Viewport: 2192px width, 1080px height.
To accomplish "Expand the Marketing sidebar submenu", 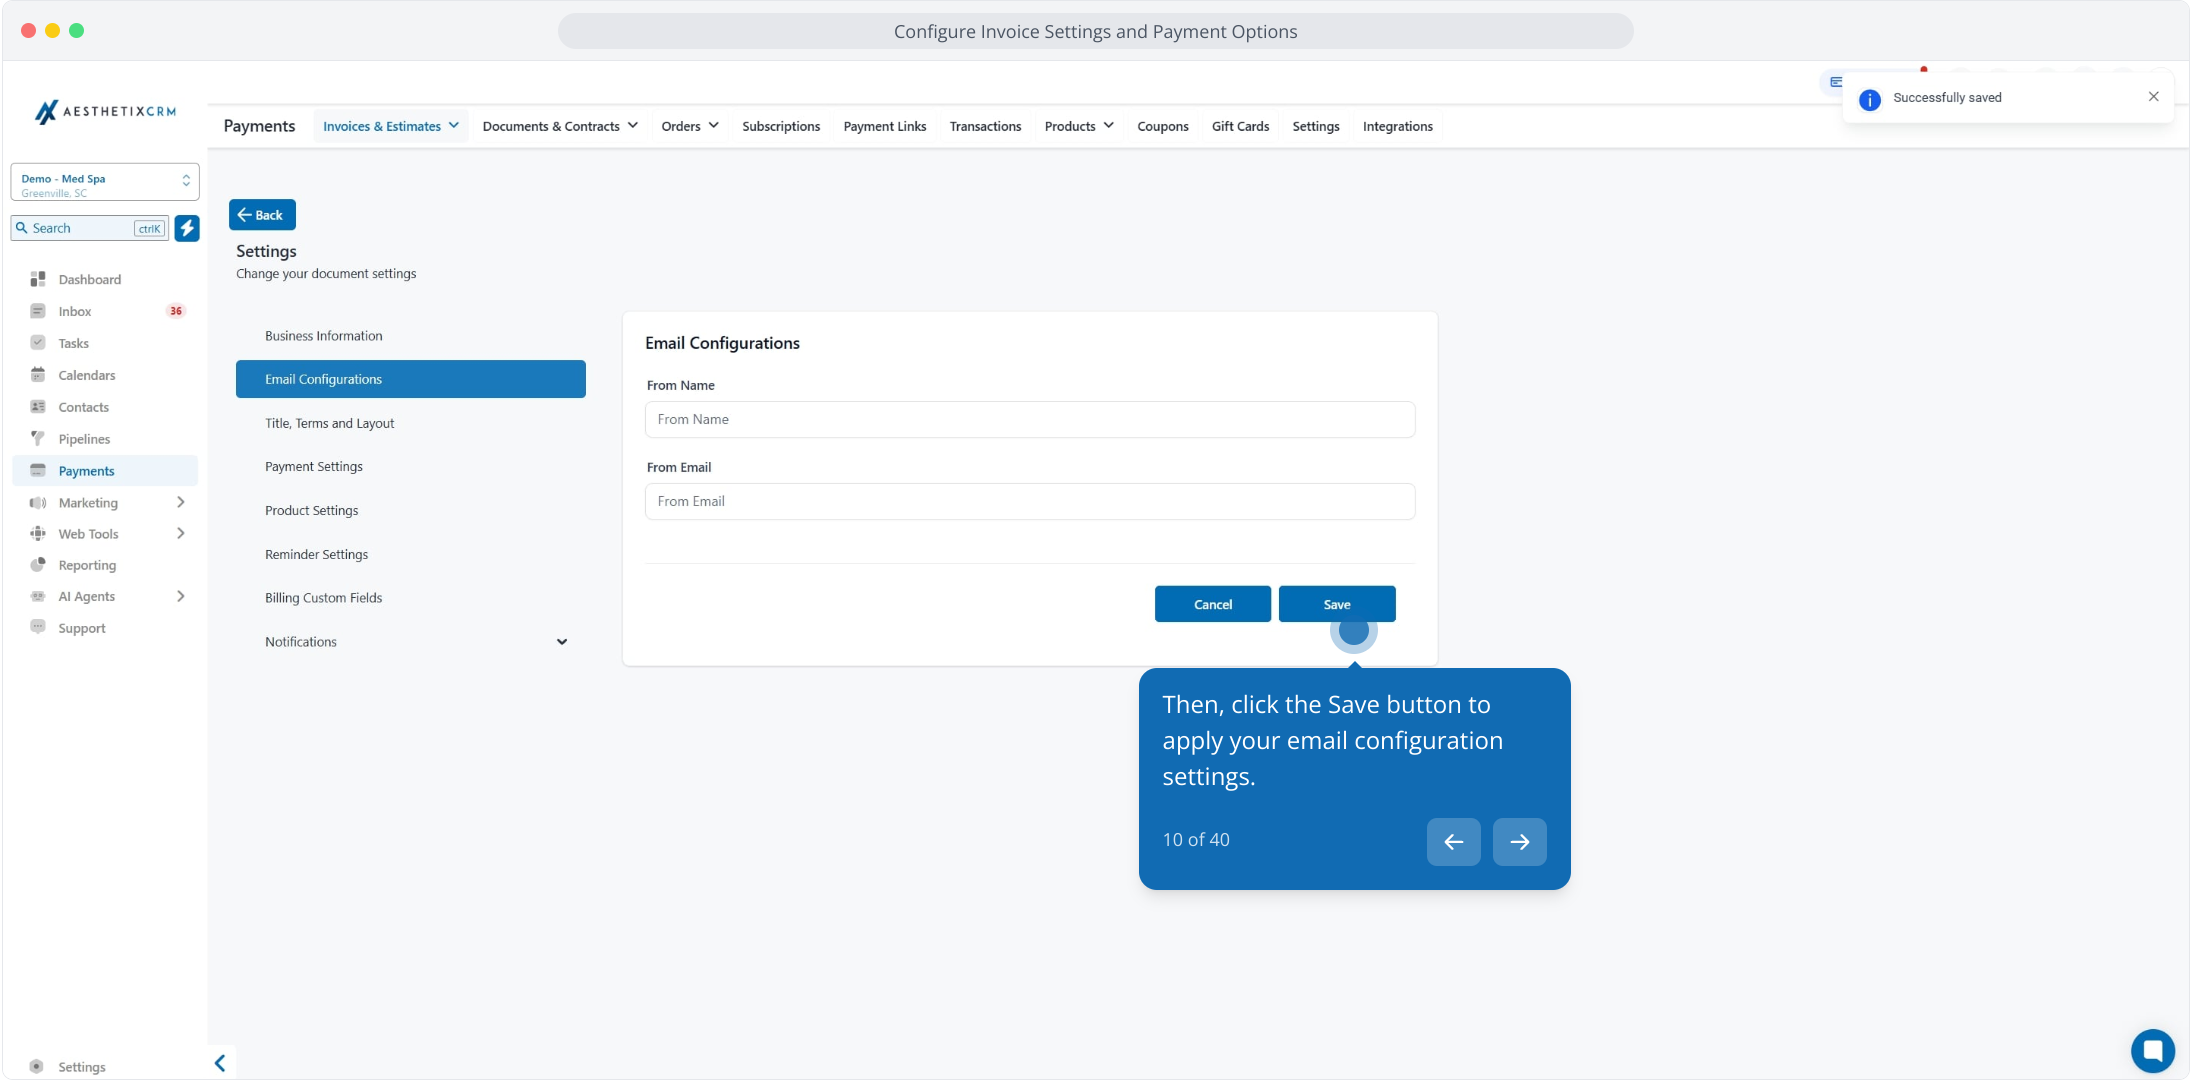I will [180, 502].
